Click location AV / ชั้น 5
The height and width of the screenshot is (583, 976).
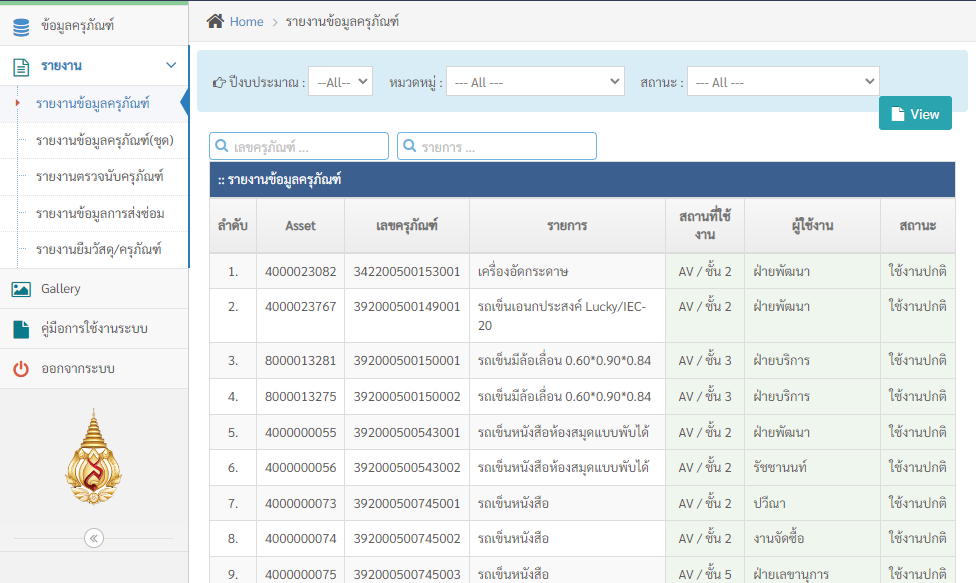point(705,574)
